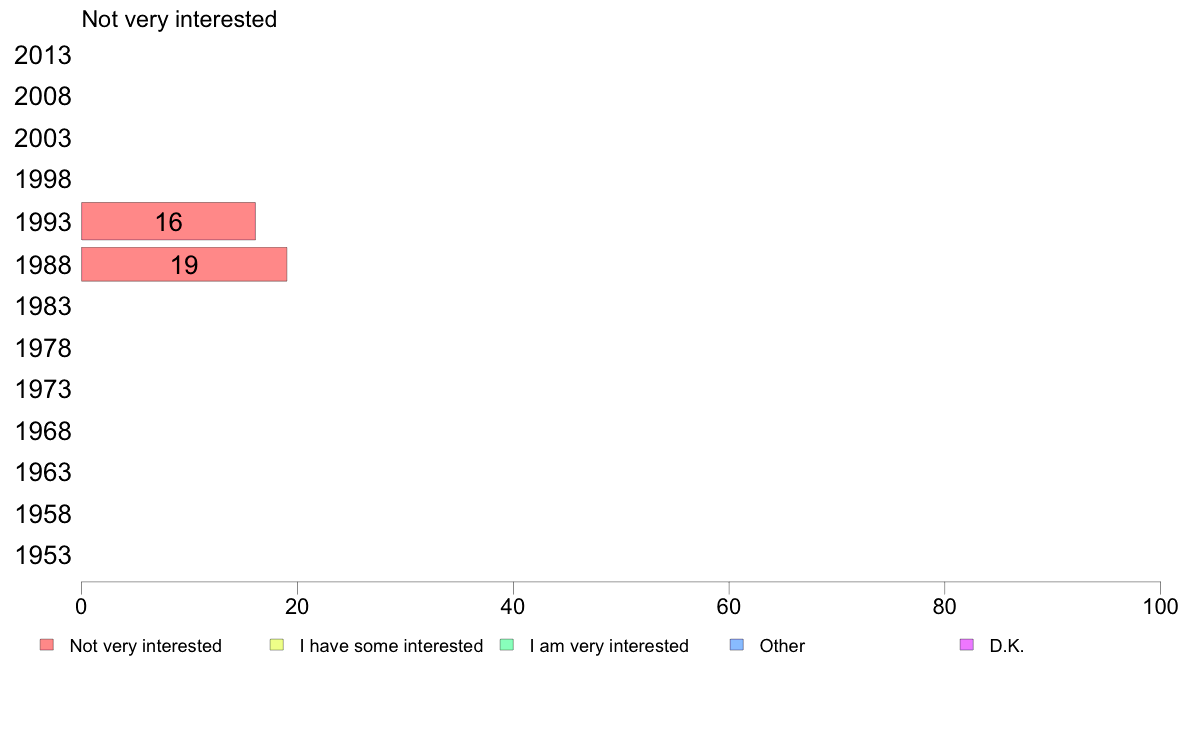1188x736 pixels.
Task: Click the Not very interested chart title
Action: click(179, 19)
